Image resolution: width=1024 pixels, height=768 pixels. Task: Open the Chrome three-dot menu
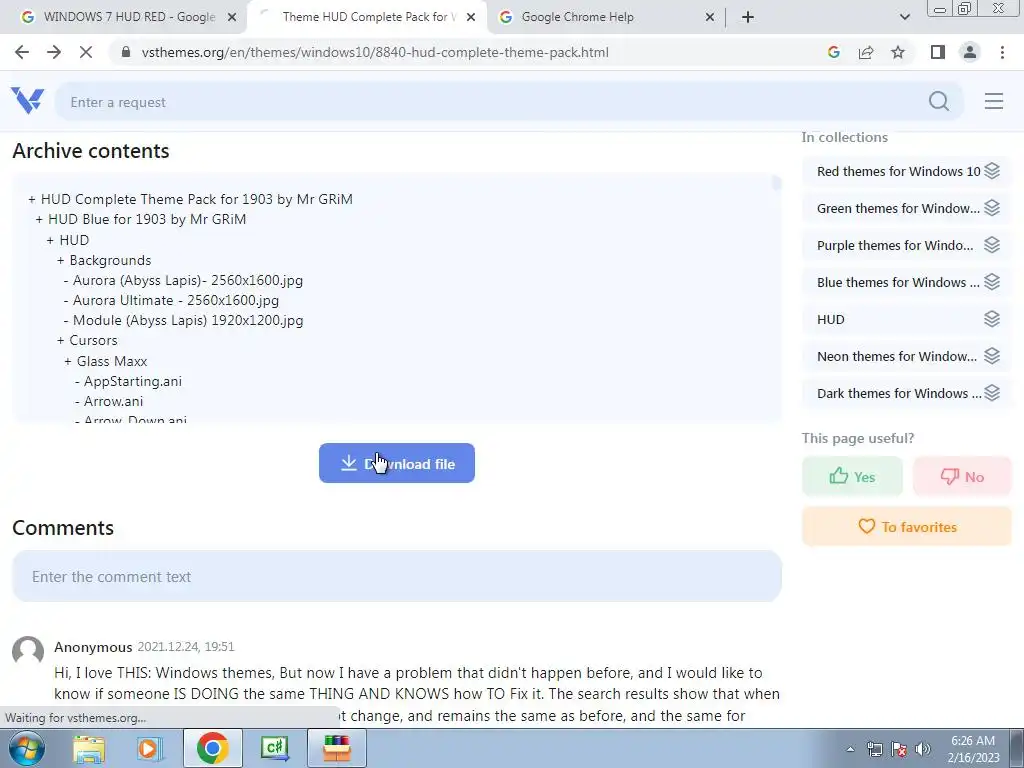click(1002, 52)
